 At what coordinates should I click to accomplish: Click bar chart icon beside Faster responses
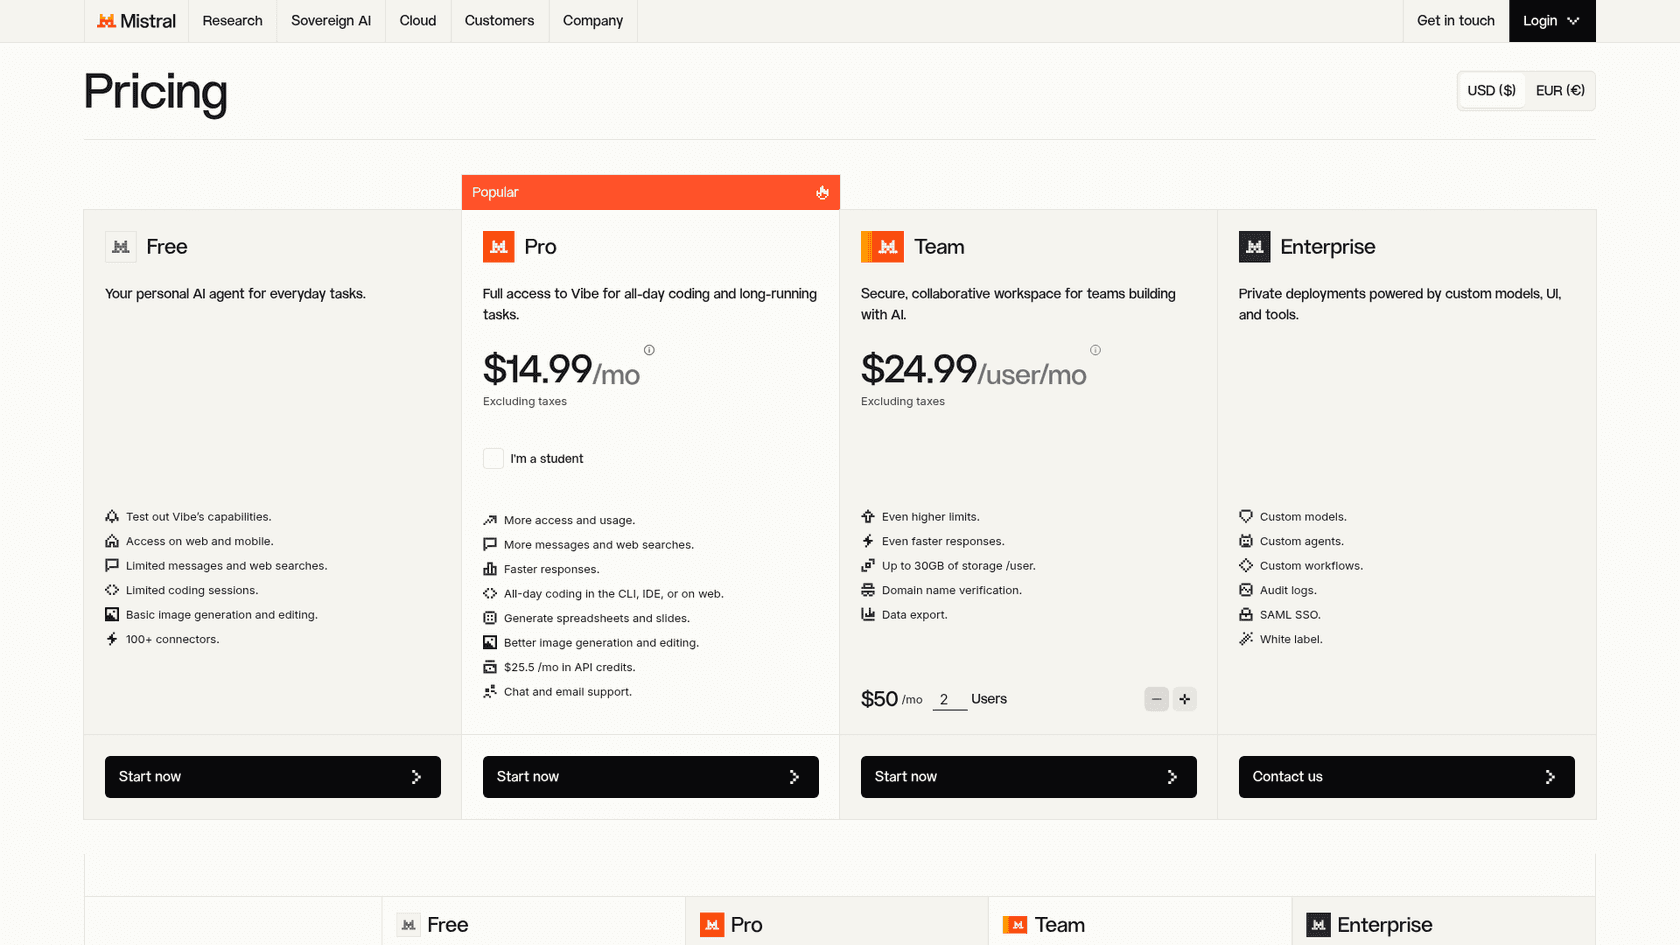pyautogui.click(x=490, y=569)
